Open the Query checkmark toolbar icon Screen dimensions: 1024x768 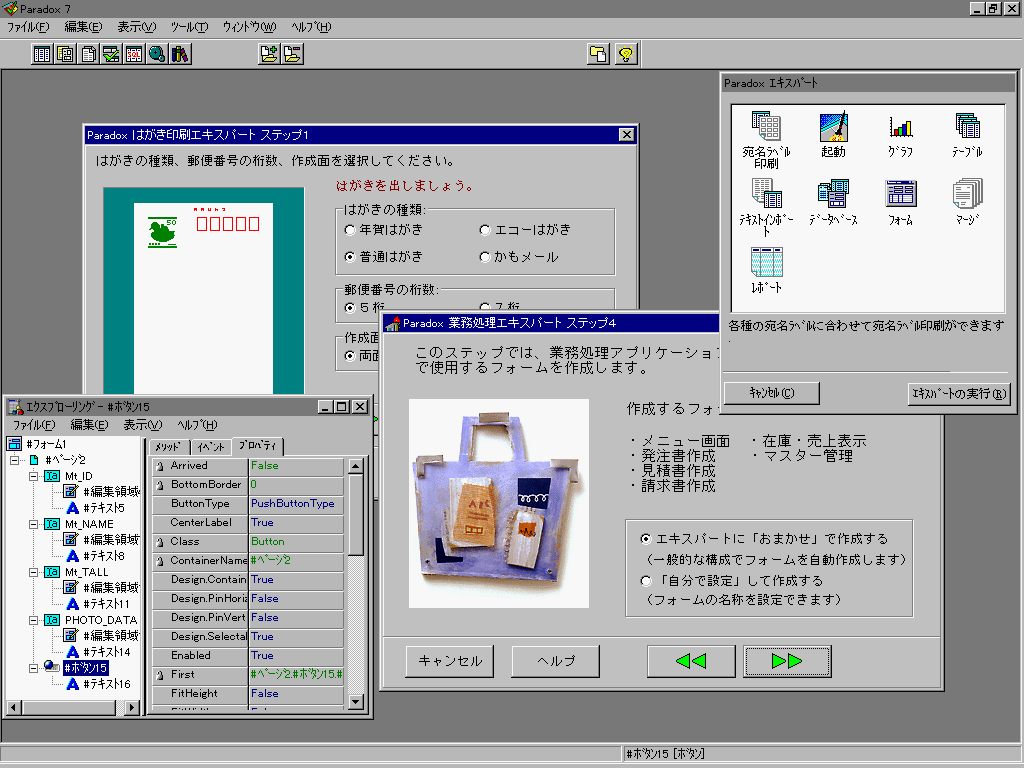(111, 54)
